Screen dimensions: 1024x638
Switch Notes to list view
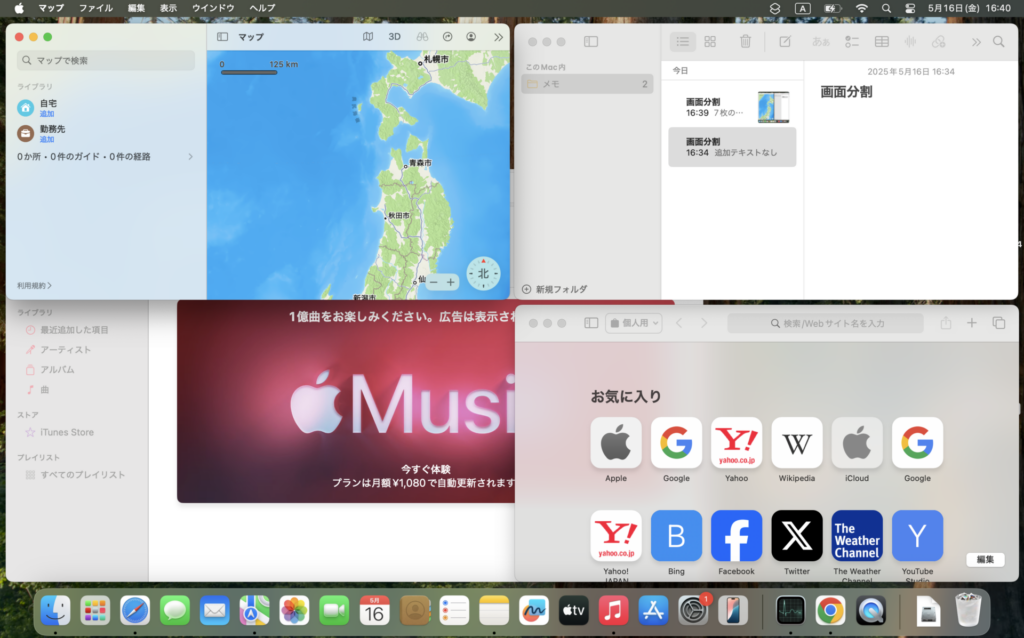pyautogui.click(x=682, y=42)
